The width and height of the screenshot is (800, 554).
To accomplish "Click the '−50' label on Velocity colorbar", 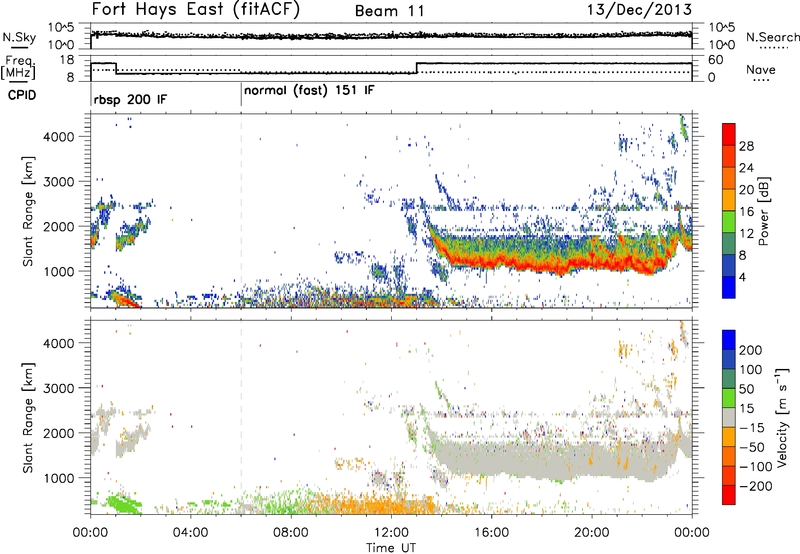I will point(752,447).
